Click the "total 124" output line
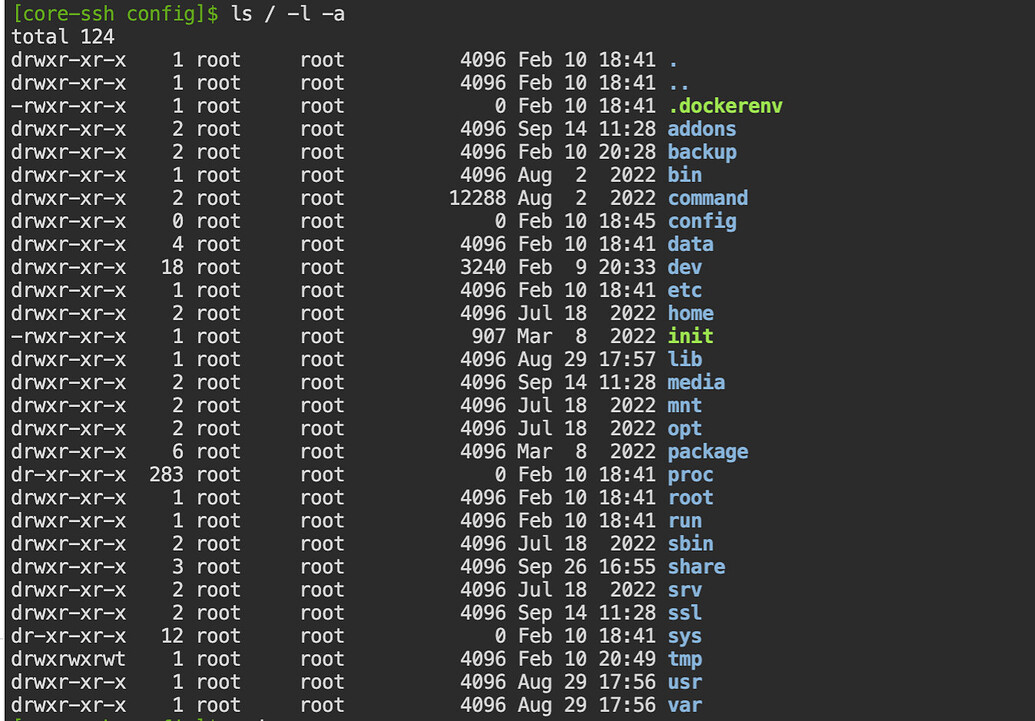The image size is (1035, 721). click(x=63, y=37)
